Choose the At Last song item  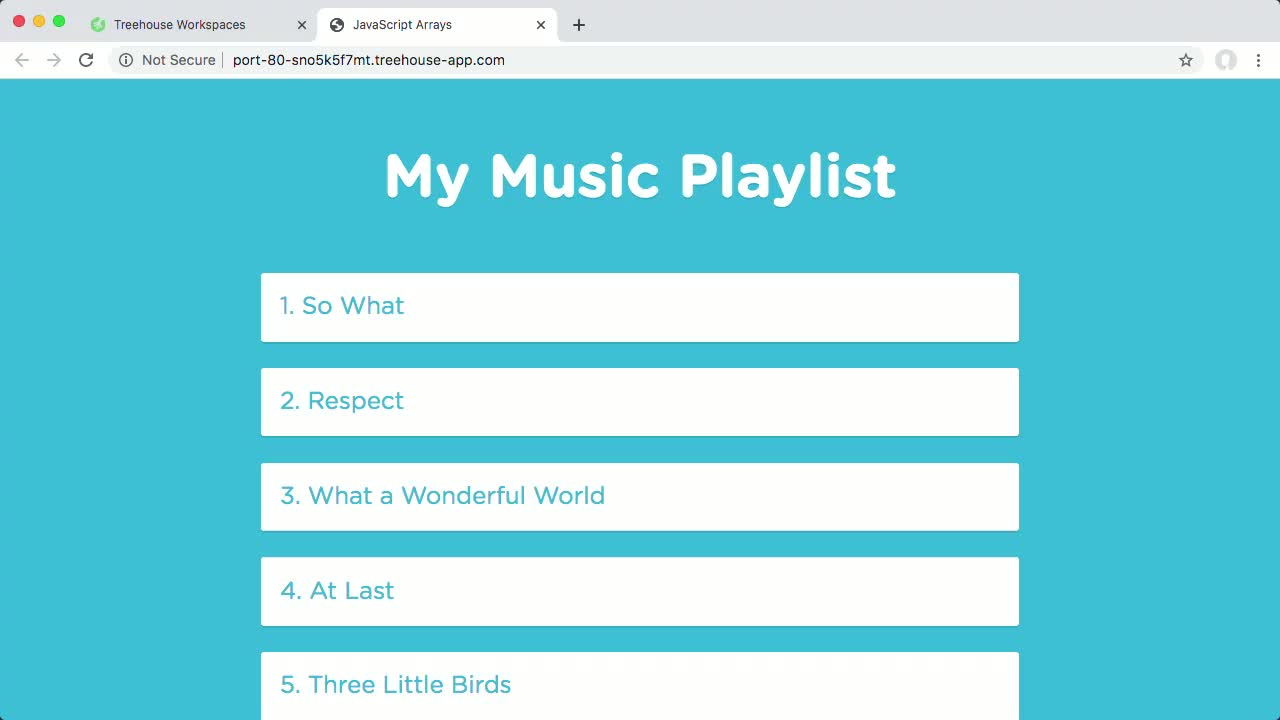coord(640,591)
